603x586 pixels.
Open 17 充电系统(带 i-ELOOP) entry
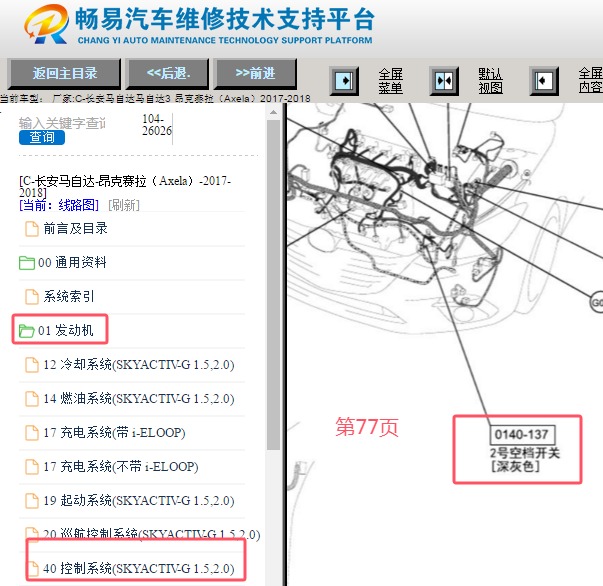coord(114,433)
